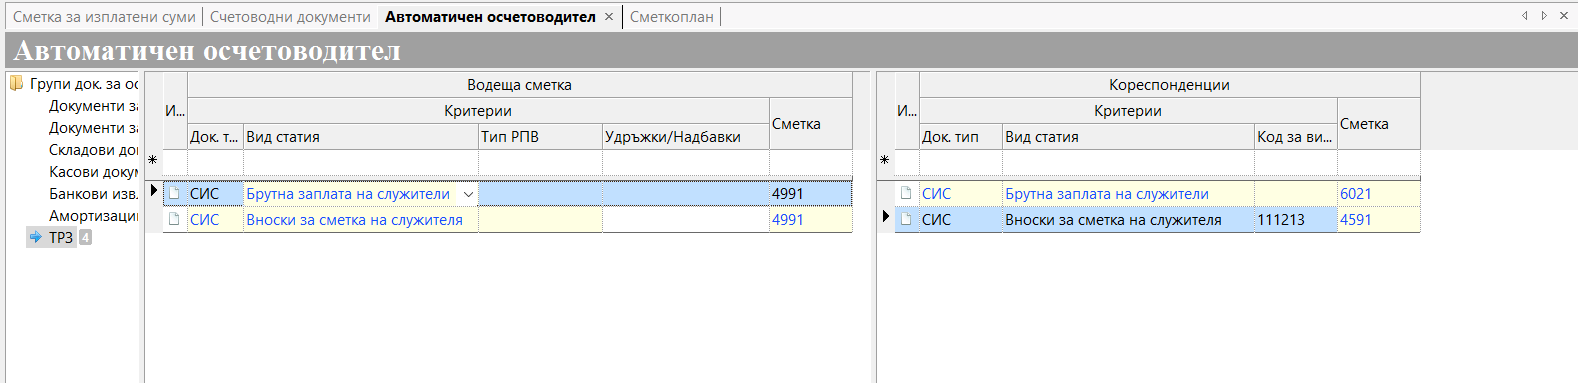
Task: Click Вид статия new-row cell in Водеща сметка
Action: (x=361, y=162)
